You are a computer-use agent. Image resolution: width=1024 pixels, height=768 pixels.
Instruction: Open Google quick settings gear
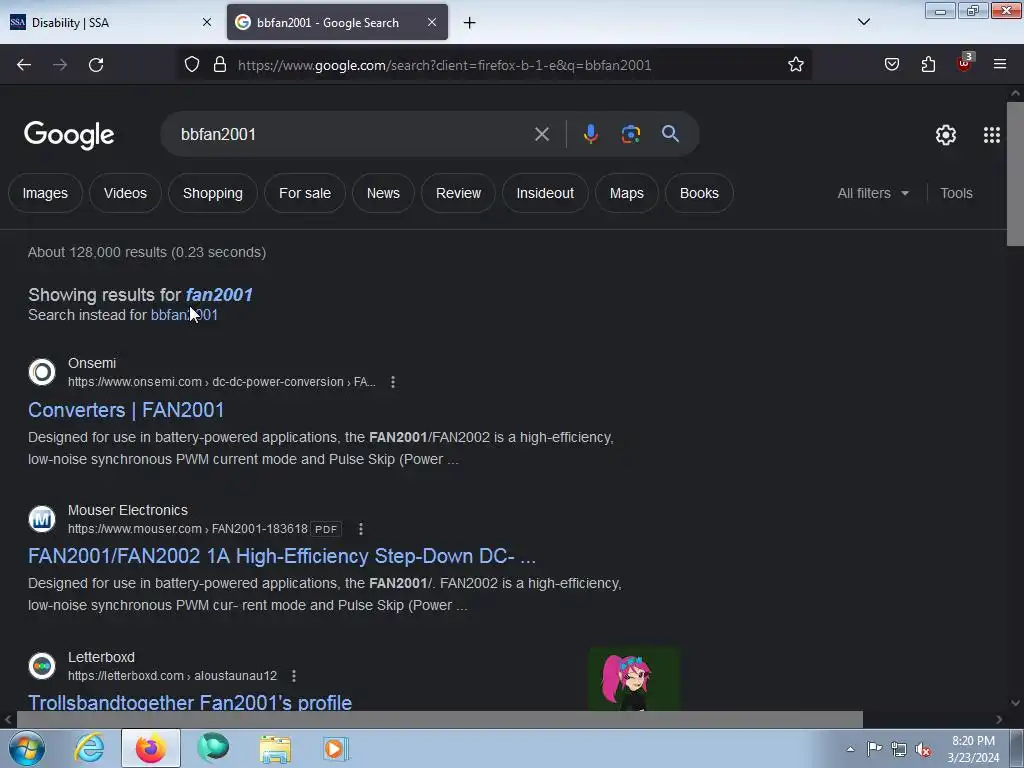pos(946,135)
